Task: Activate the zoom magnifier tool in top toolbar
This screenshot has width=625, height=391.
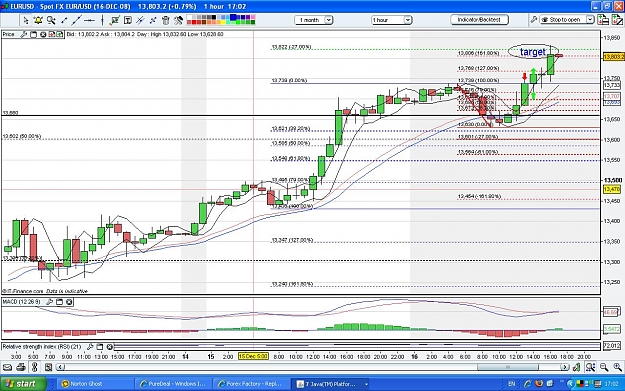Action: tap(51, 20)
